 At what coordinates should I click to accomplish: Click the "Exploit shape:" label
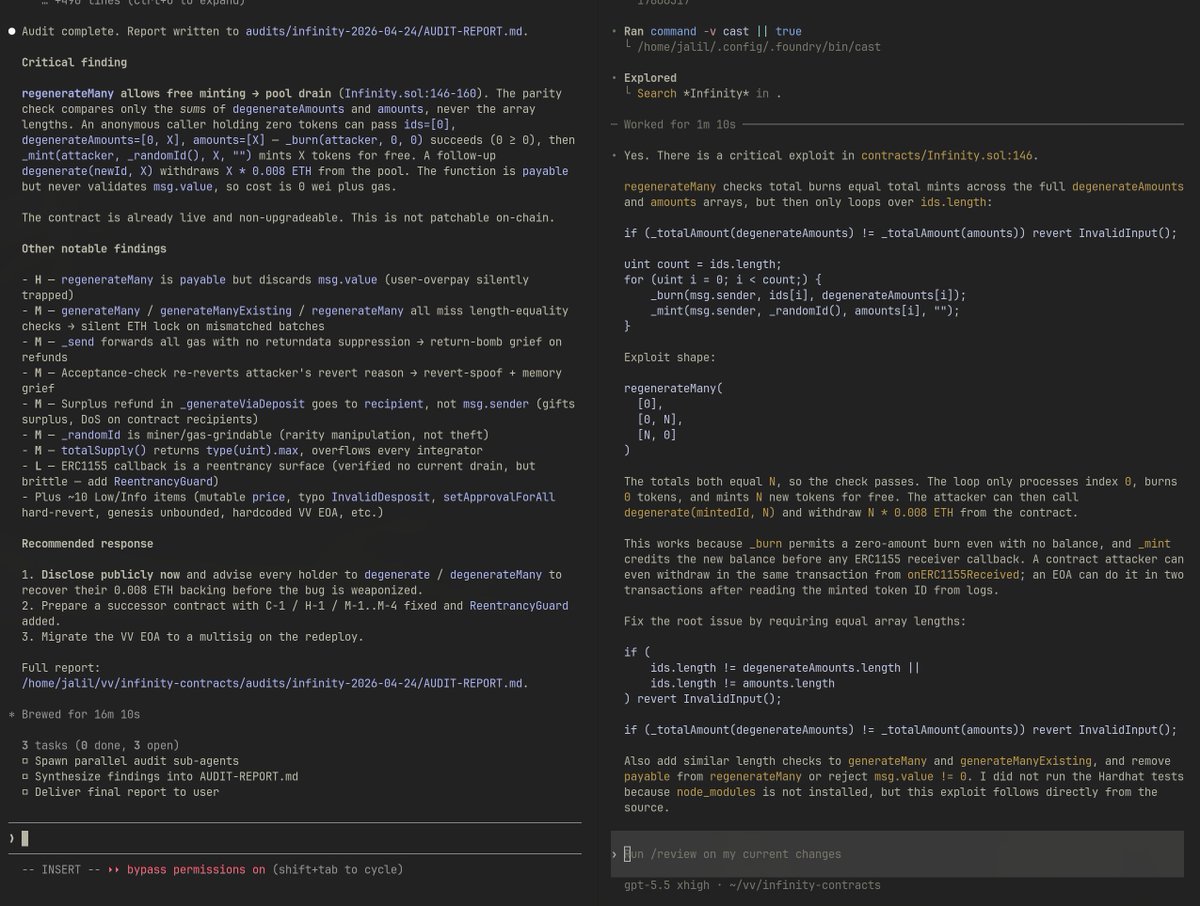click(x=670, y=357)
